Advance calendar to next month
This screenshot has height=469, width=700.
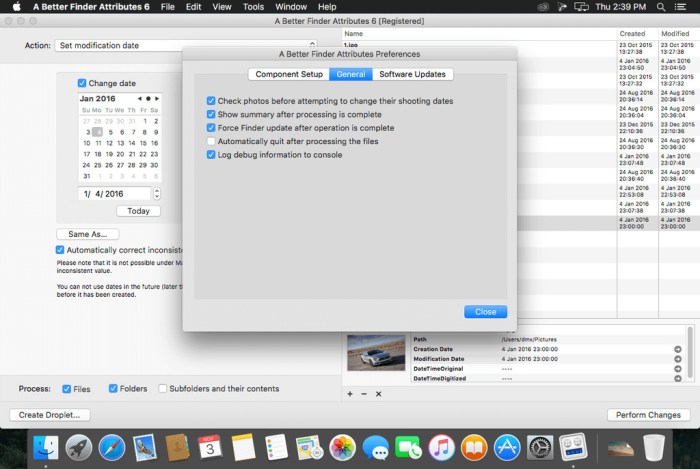tap(156, 99)
